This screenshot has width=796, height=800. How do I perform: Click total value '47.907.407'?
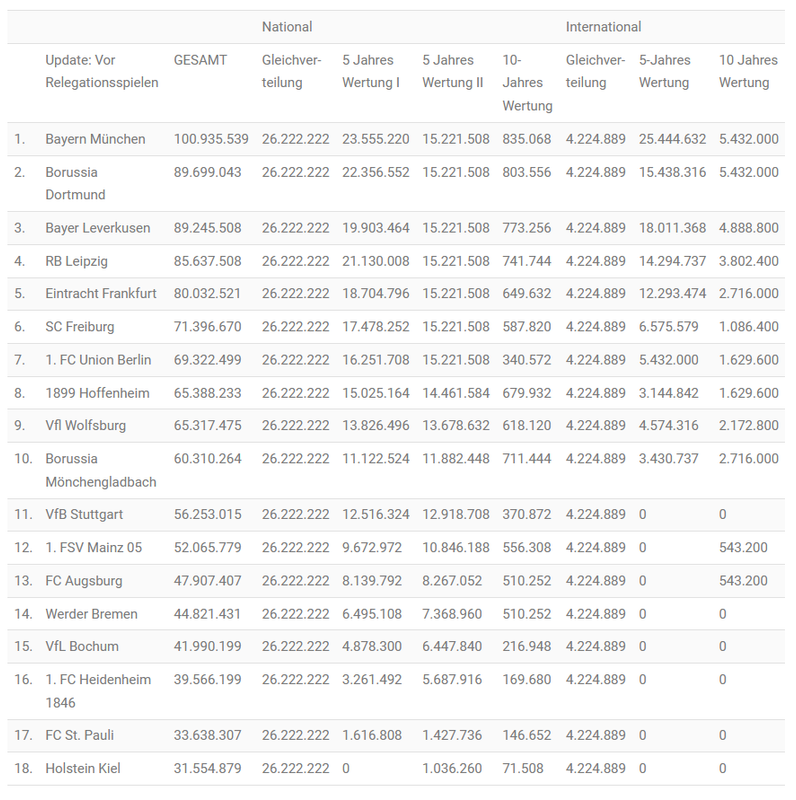pyautogui.click(x=207, y=581)
